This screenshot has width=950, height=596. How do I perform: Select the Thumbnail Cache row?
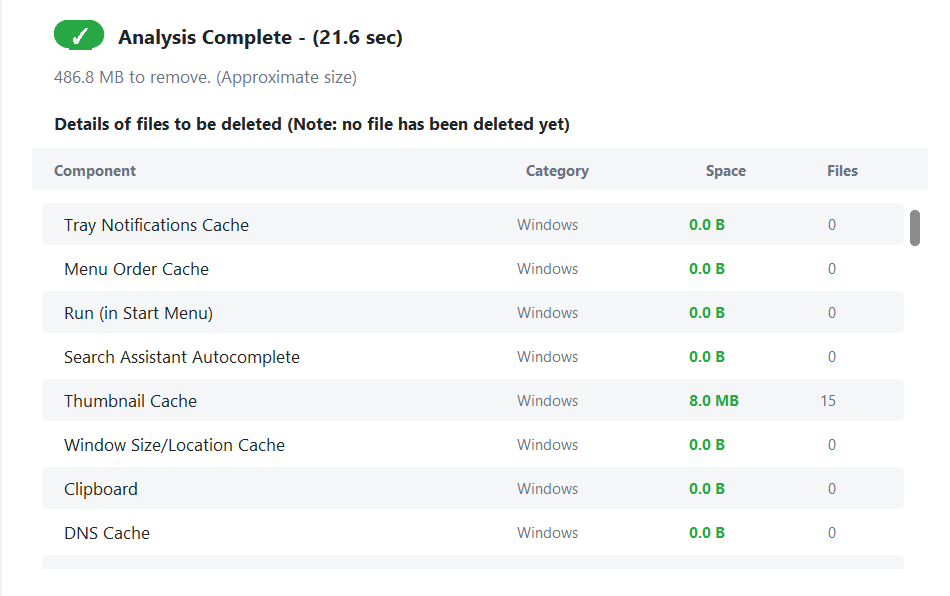(x=473, y=400)
